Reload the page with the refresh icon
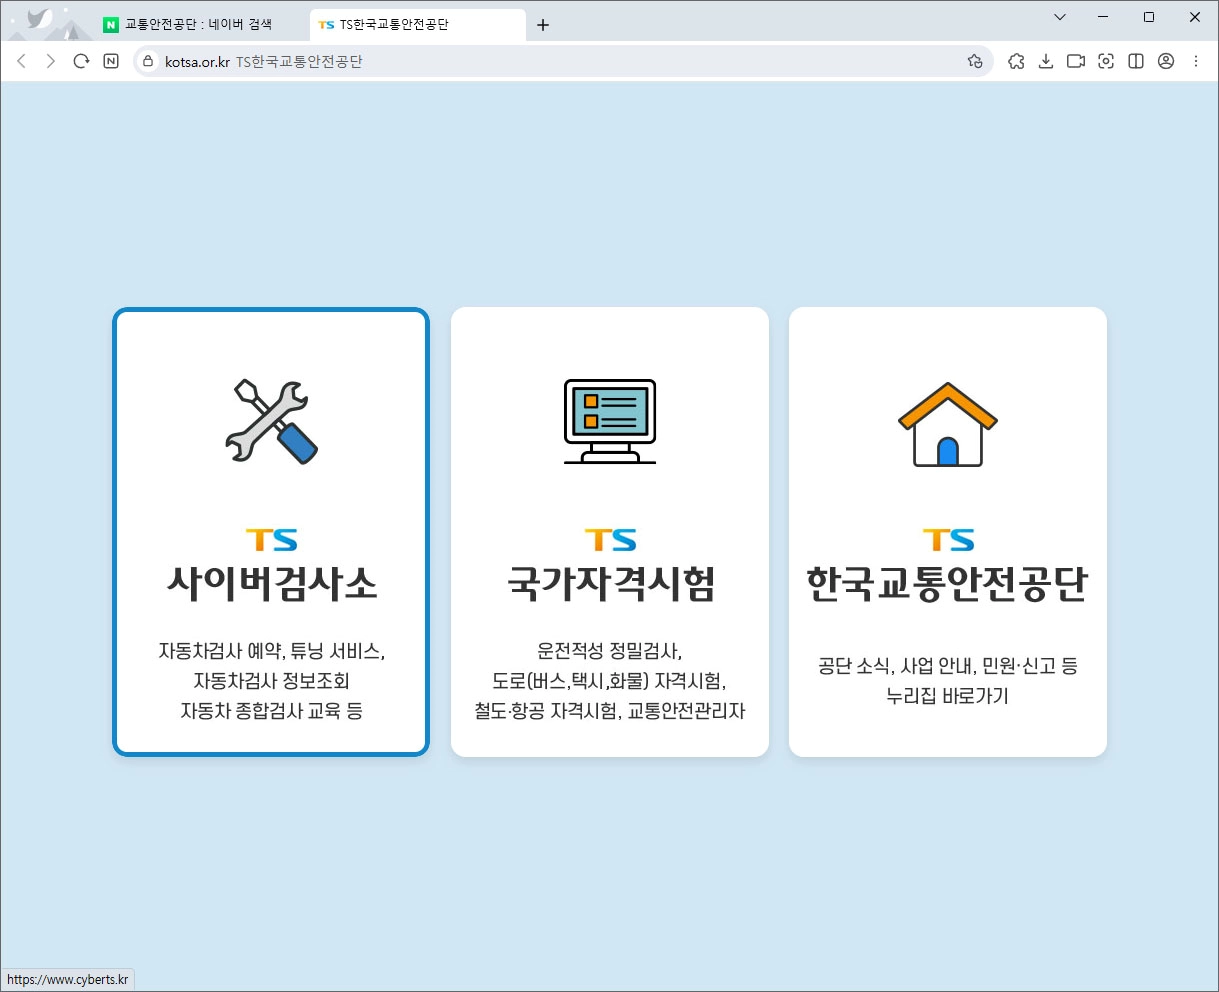 (x=80, y=61)
